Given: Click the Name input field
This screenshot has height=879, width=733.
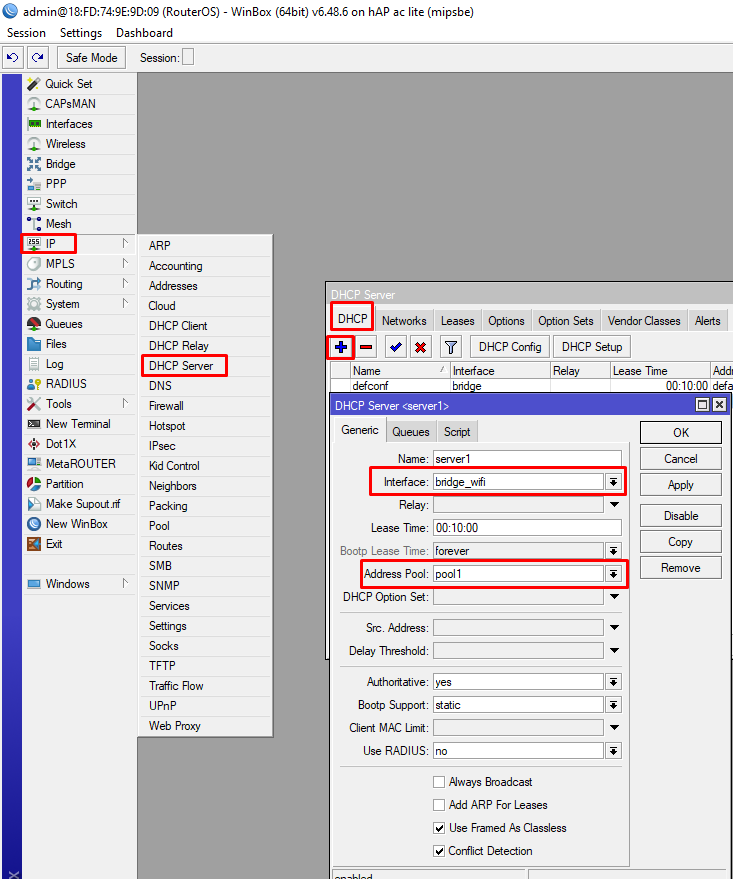Looking at the screenshot, I should 527,459.
